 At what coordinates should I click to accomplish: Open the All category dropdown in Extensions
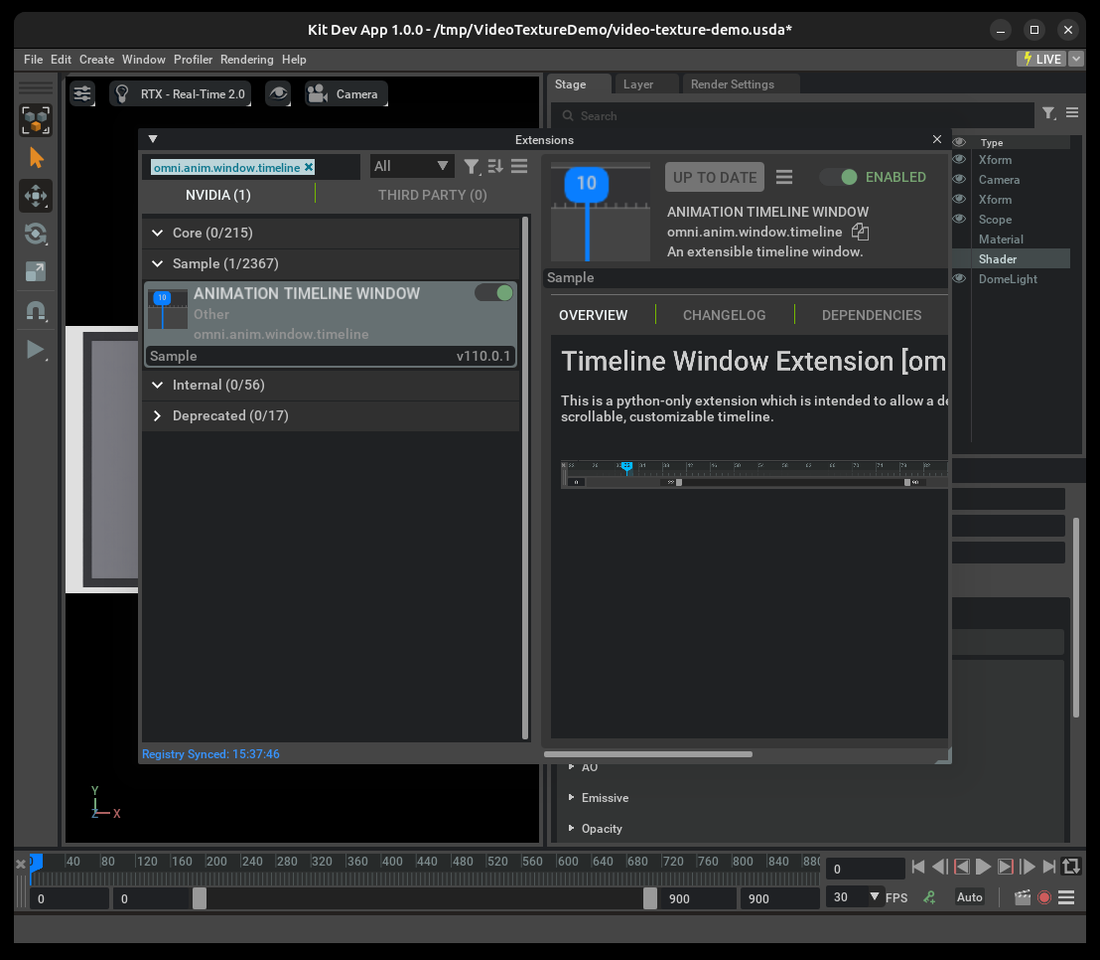click(x=411, y=166)
